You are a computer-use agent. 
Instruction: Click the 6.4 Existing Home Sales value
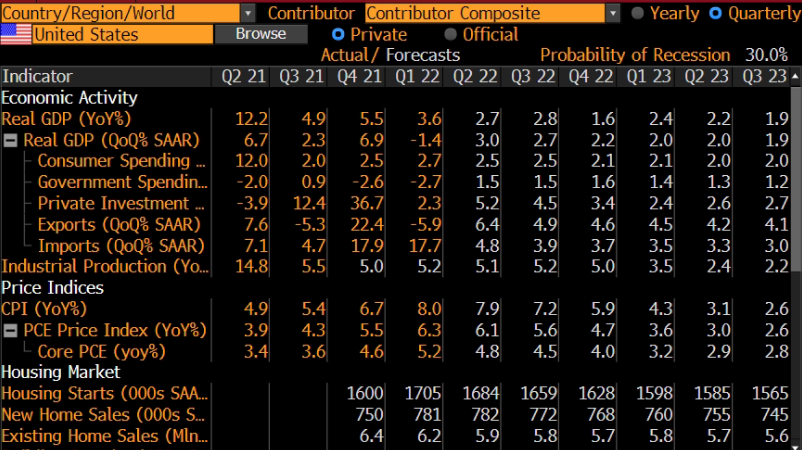coord(371,436)
